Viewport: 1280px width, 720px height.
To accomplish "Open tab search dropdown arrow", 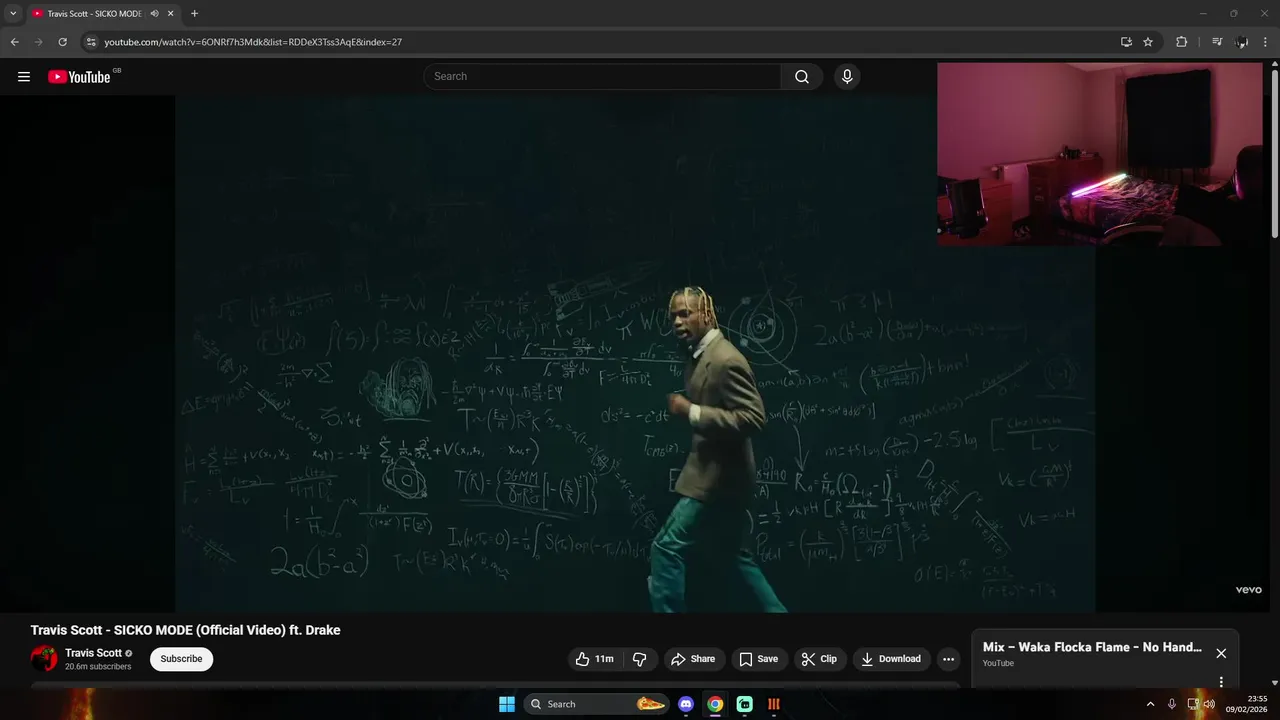I will (13, 14).
